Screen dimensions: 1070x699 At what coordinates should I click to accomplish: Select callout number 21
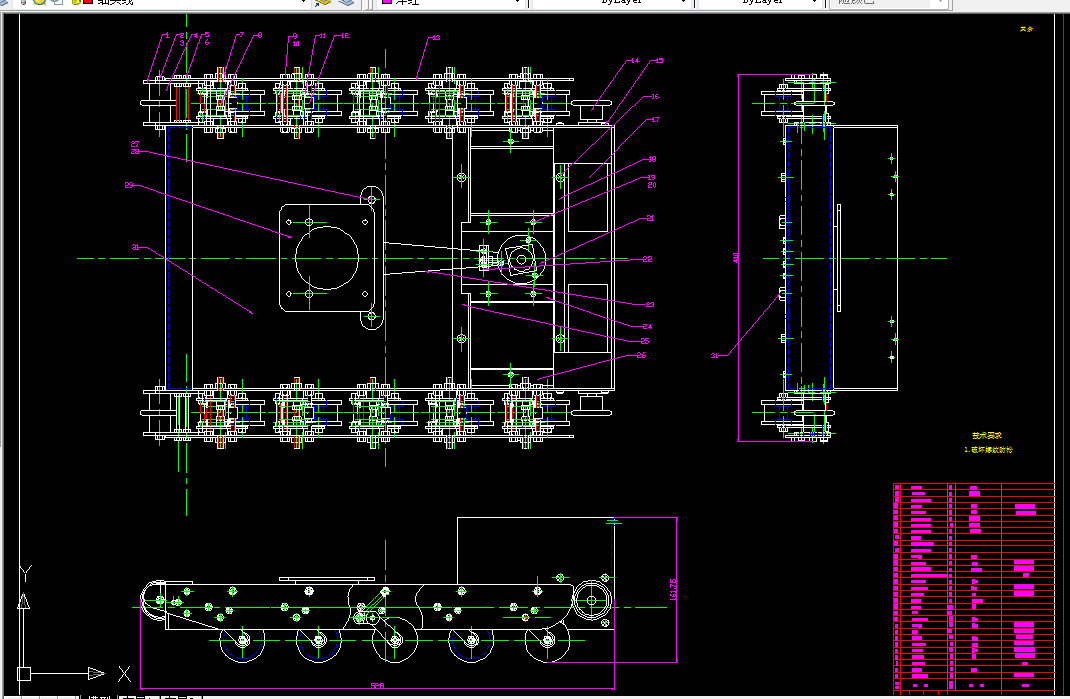pos(650,218)
